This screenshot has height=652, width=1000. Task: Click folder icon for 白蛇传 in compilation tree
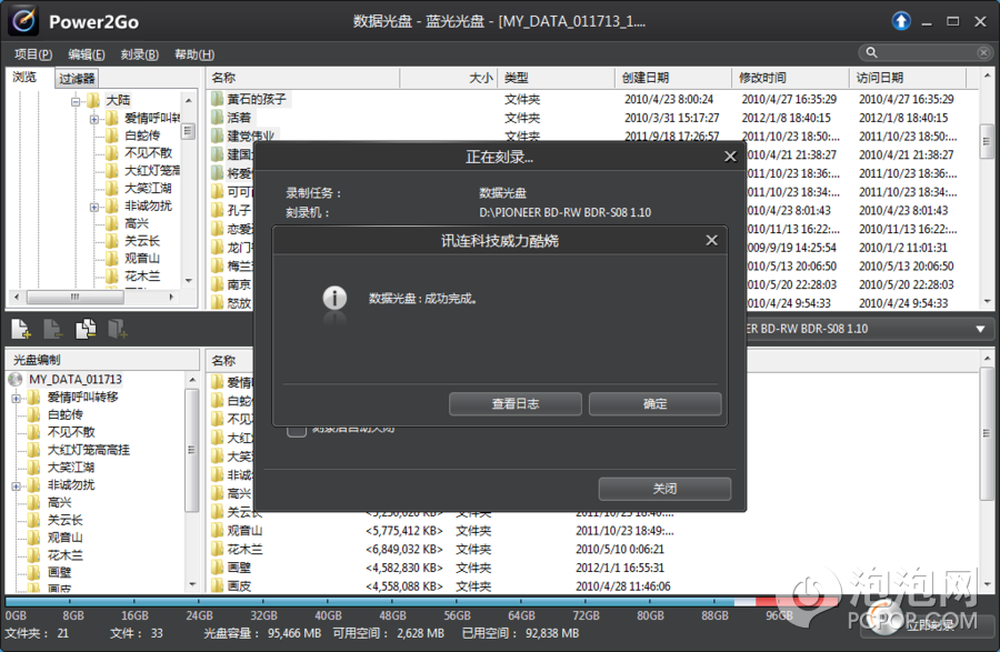[x=34, y=415]
